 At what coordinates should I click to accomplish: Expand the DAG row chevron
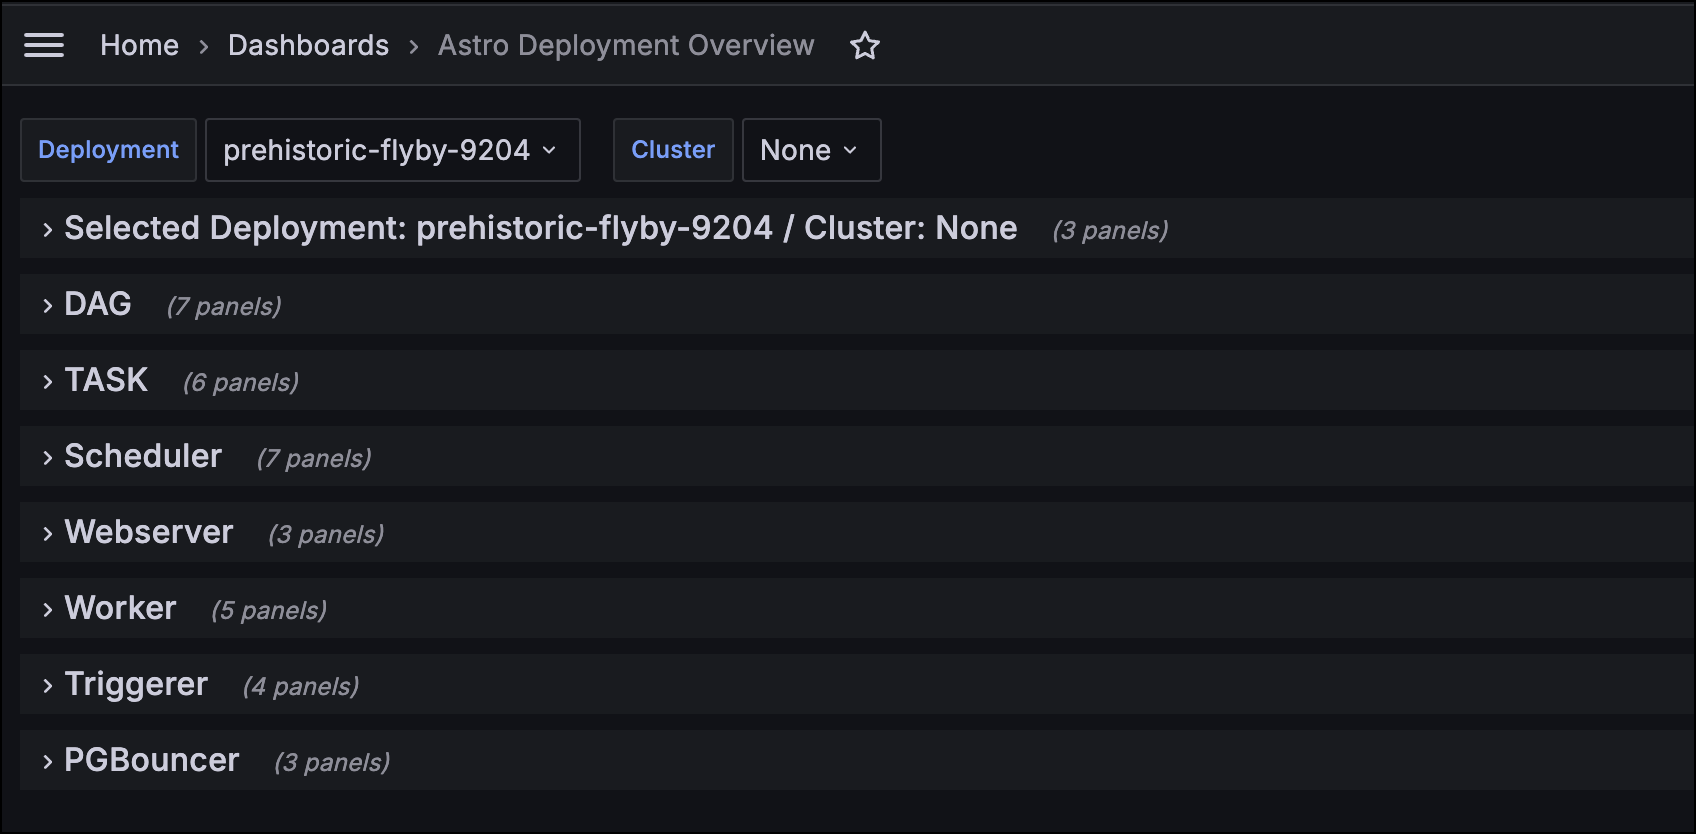[47, 306]
